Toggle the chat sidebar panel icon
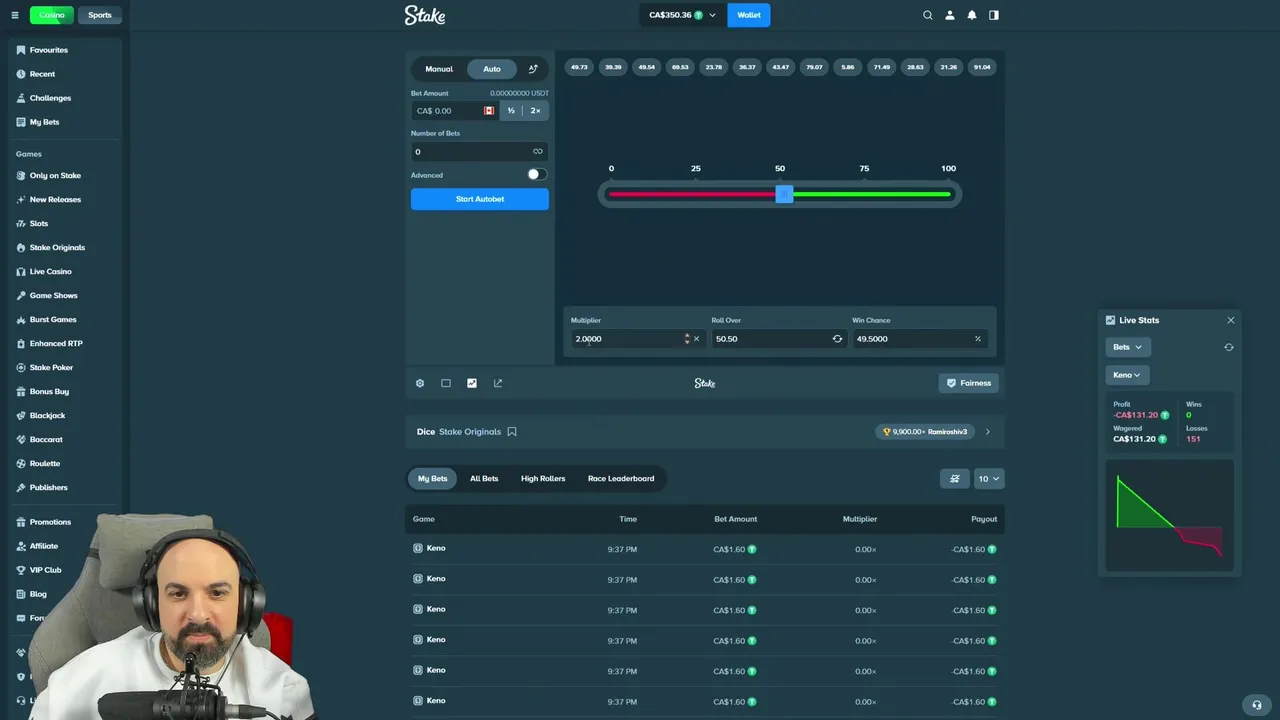This screenshot has height=720, width=1280. [994, 15]
